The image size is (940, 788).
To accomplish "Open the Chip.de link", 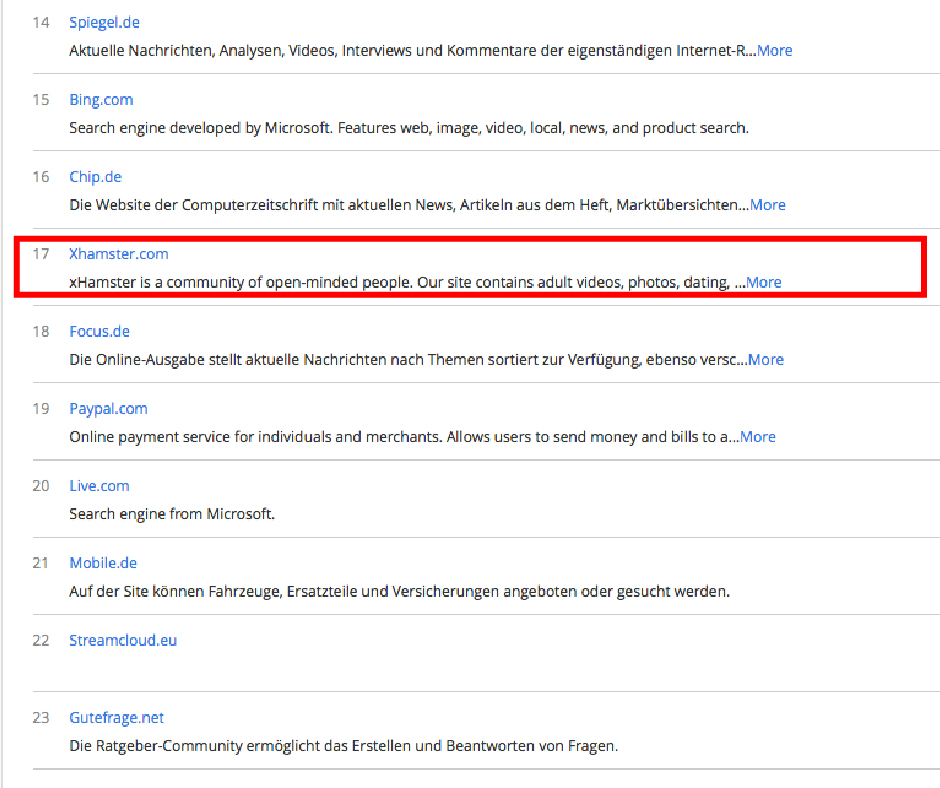I will coord(95,177).
